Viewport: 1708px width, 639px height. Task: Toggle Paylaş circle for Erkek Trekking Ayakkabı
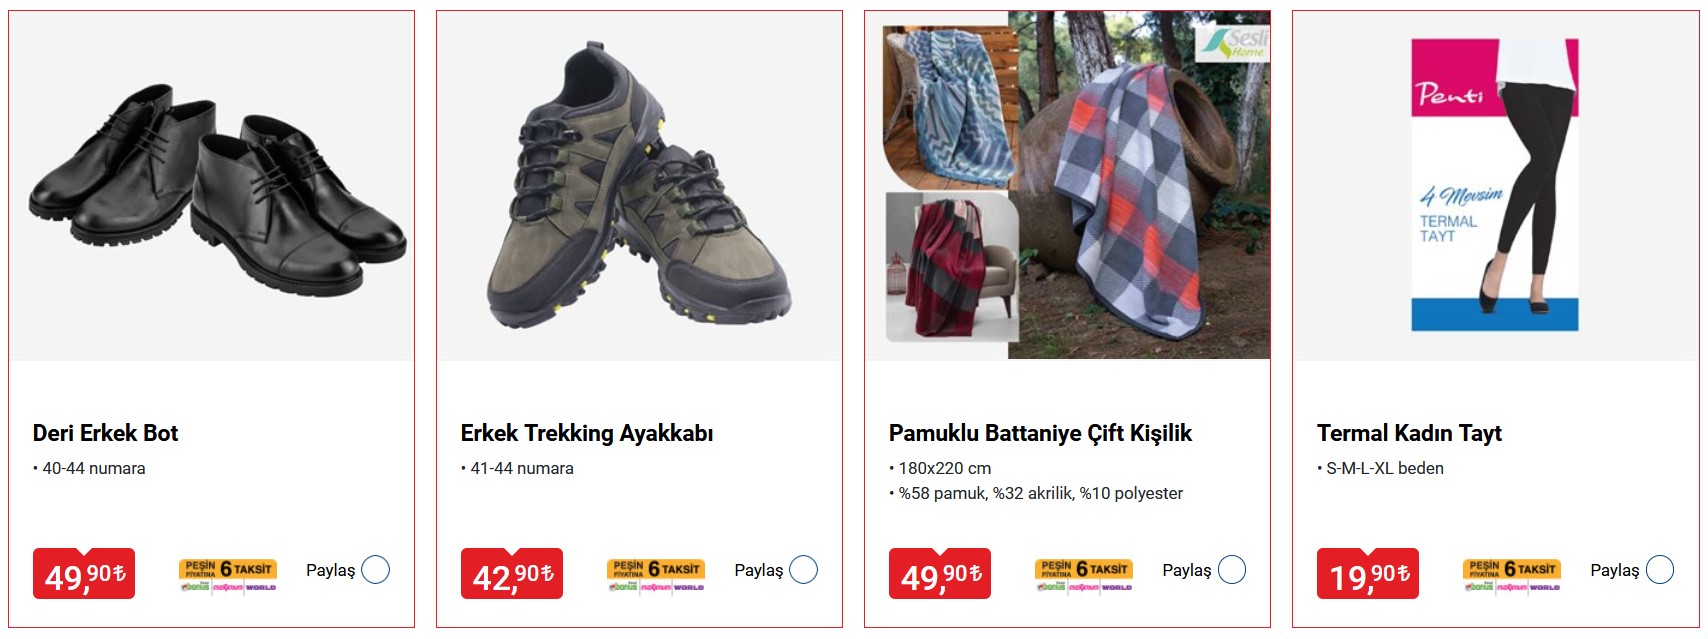[804, 570]
